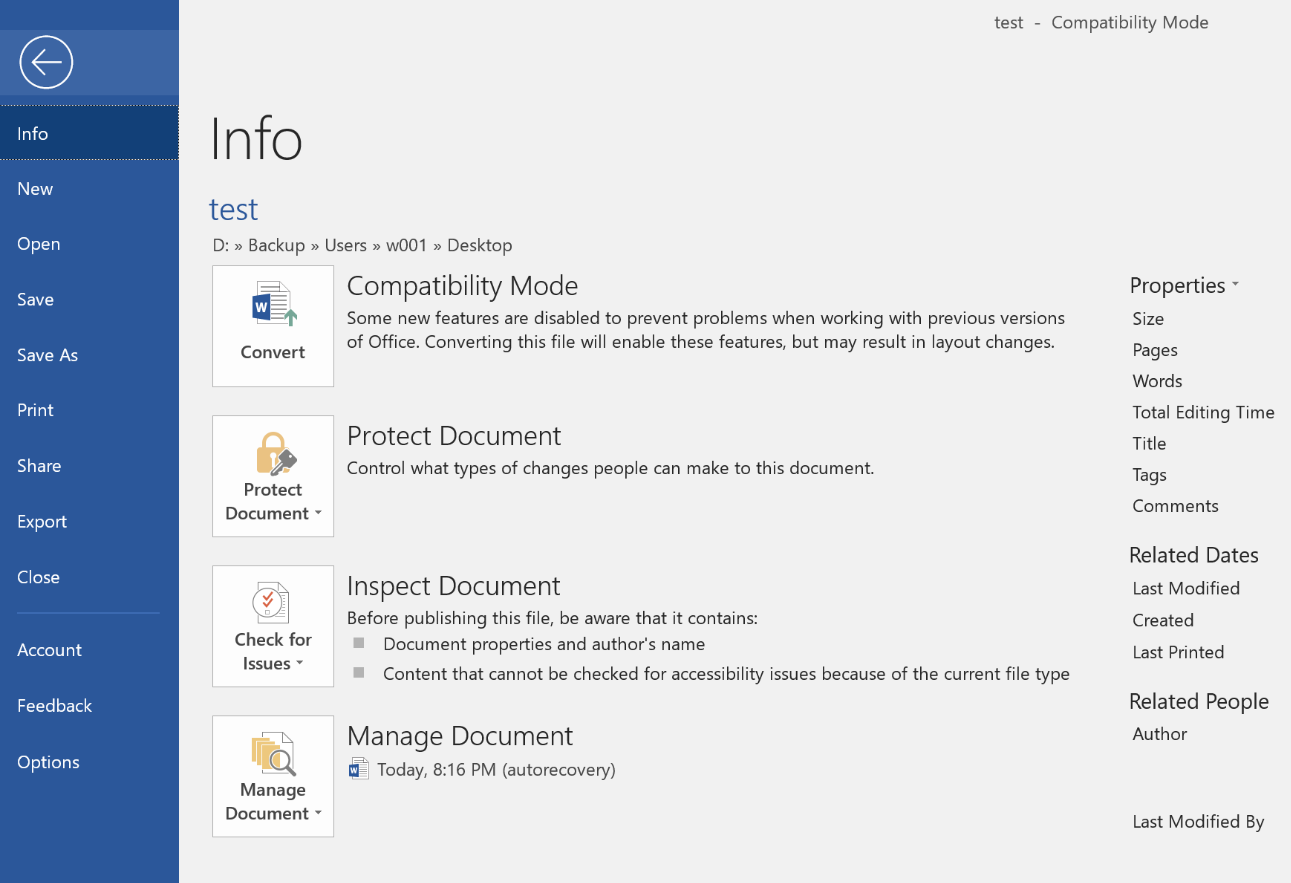Expand the Manage Document dropdown label

(x=273, y=802)
